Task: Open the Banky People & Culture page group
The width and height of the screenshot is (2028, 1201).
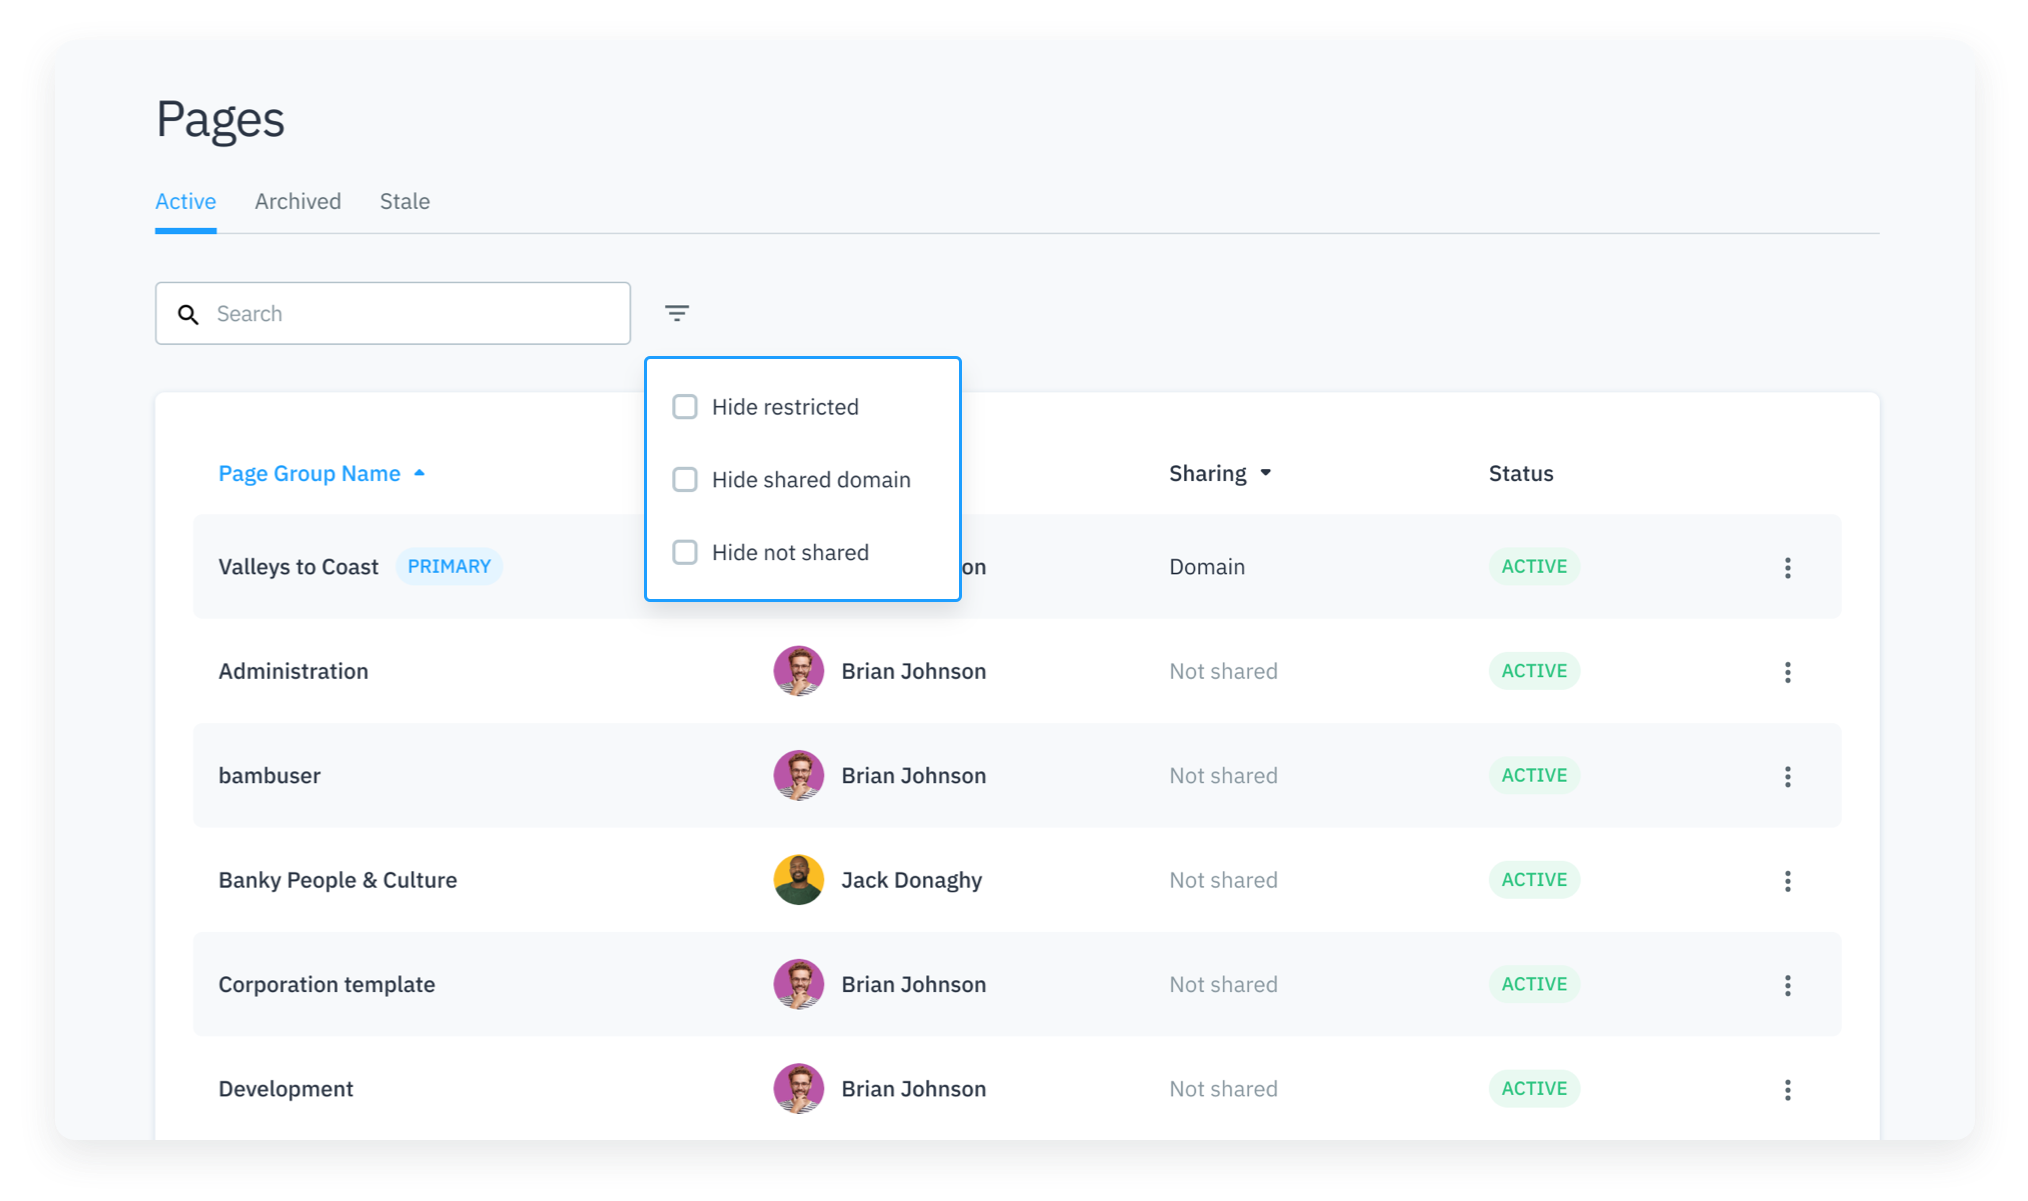Action: [337, 880]
